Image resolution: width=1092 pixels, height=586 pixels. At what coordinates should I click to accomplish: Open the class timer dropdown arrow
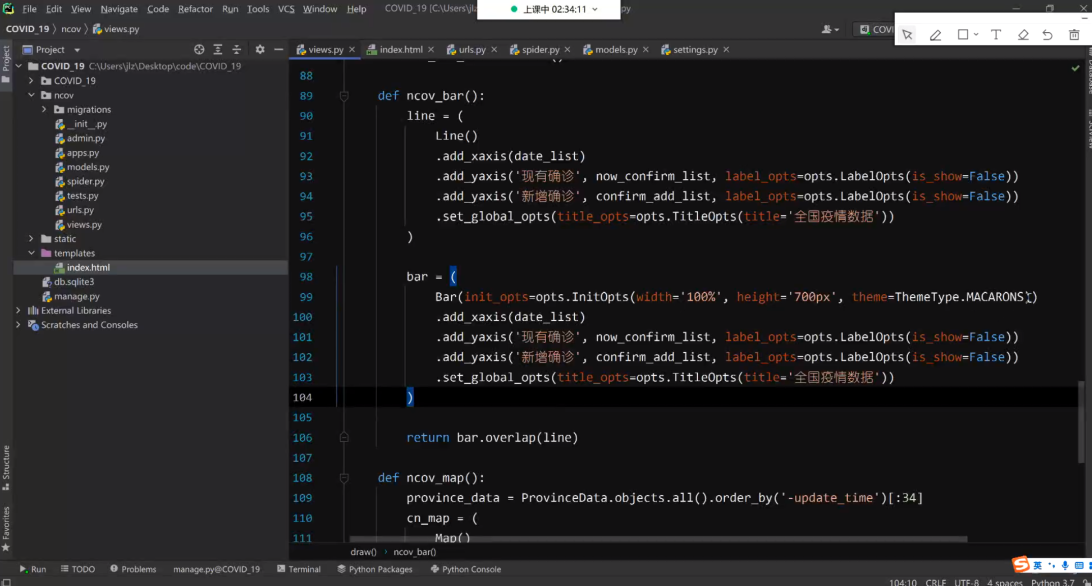pyautogui.click(x=595, y=9)
